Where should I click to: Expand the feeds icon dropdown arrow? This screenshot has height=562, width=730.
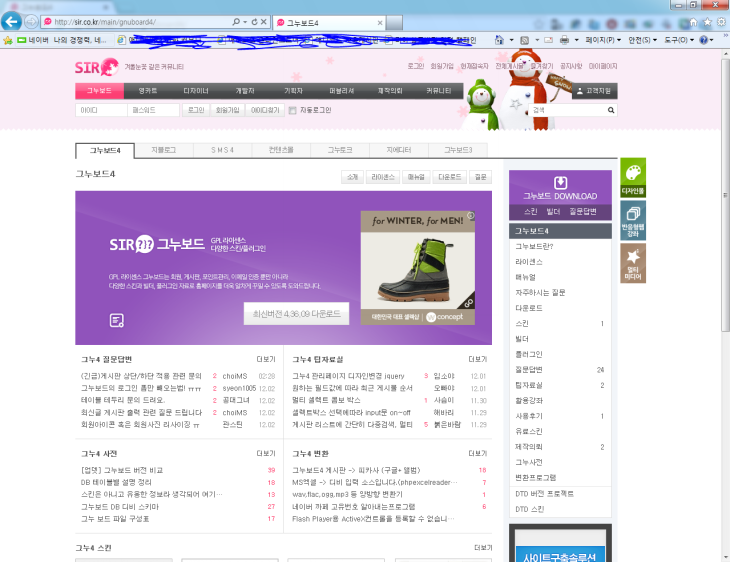click(x=536, y=41)
